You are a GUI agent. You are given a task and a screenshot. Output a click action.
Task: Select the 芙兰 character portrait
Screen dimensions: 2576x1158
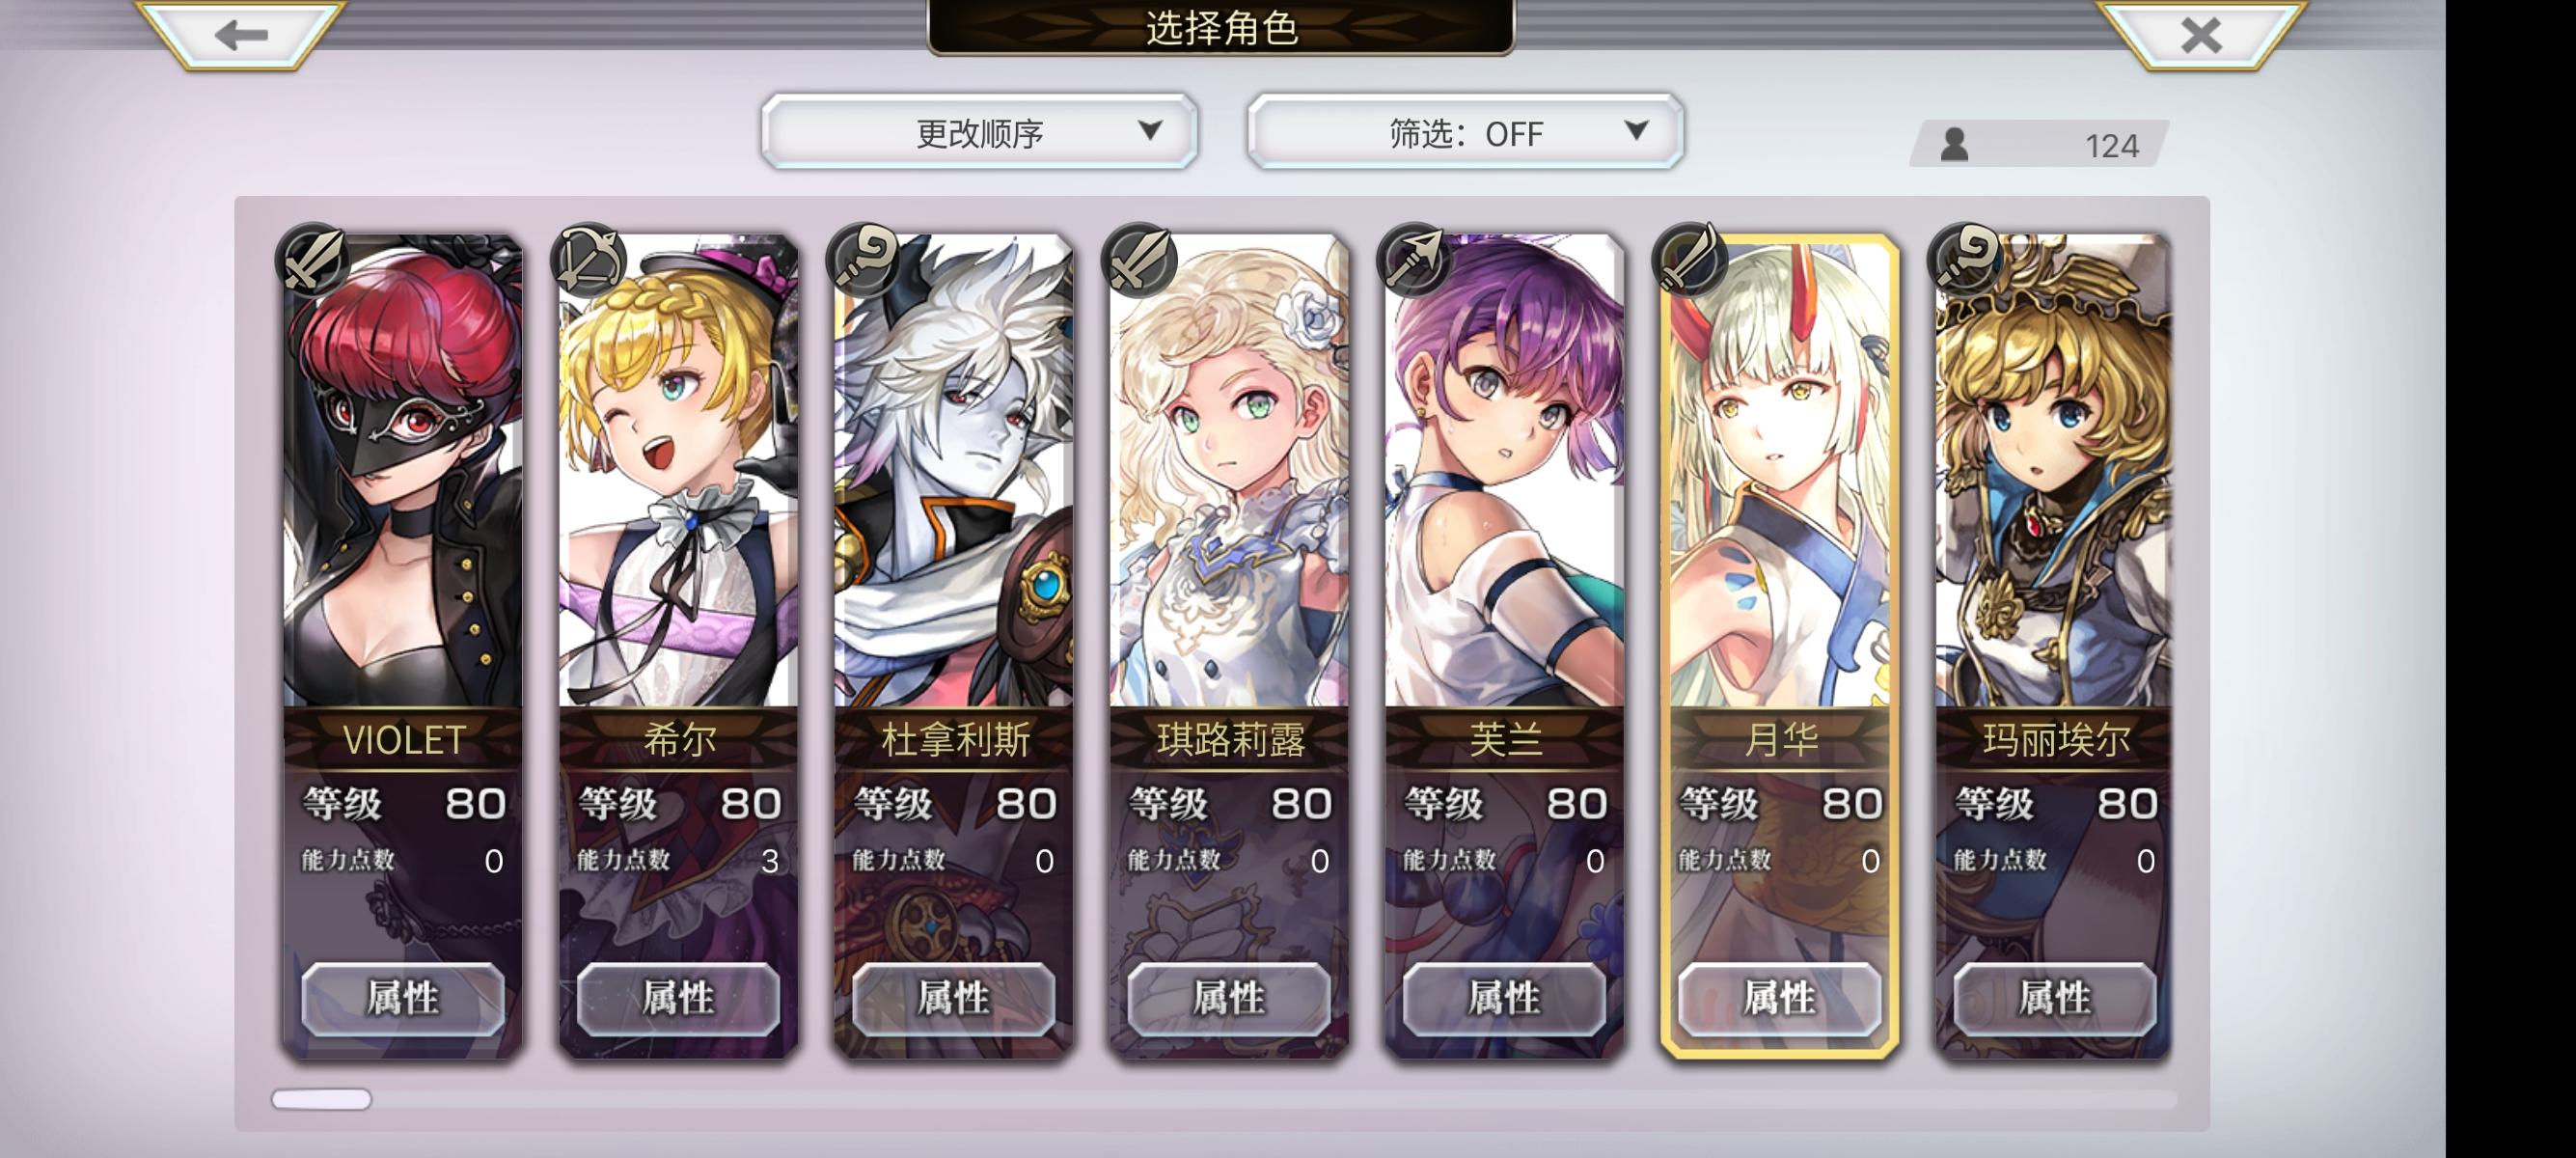(1505, 470)
